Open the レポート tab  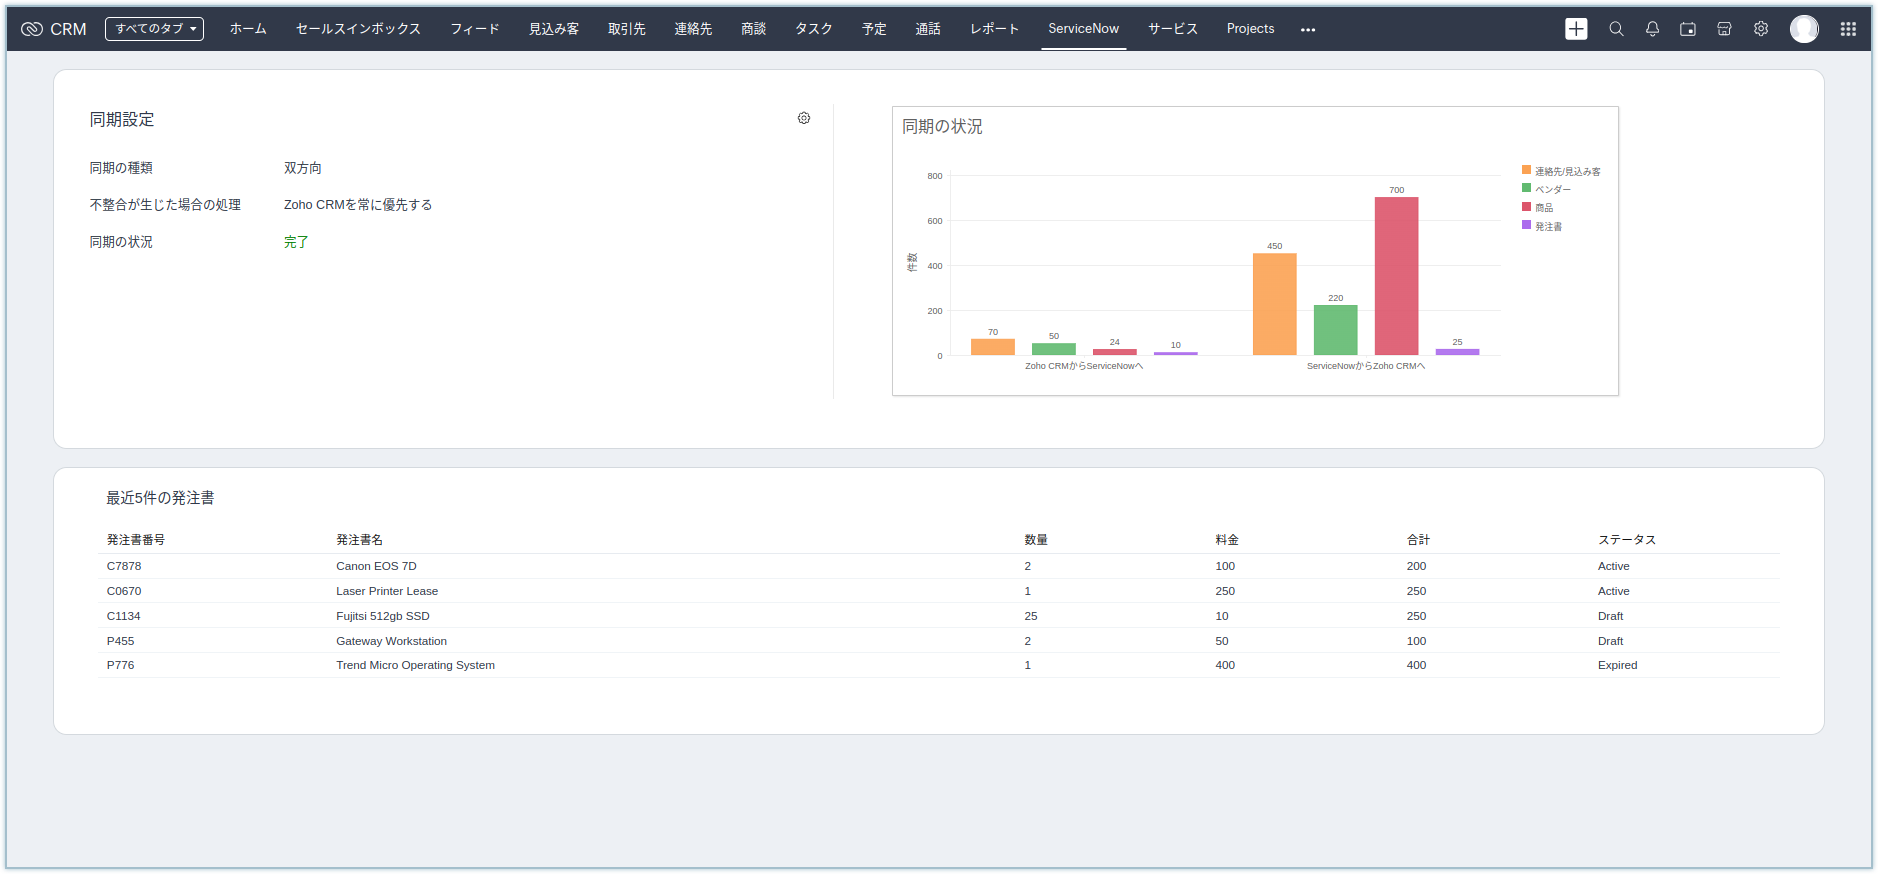click(994, 29)
